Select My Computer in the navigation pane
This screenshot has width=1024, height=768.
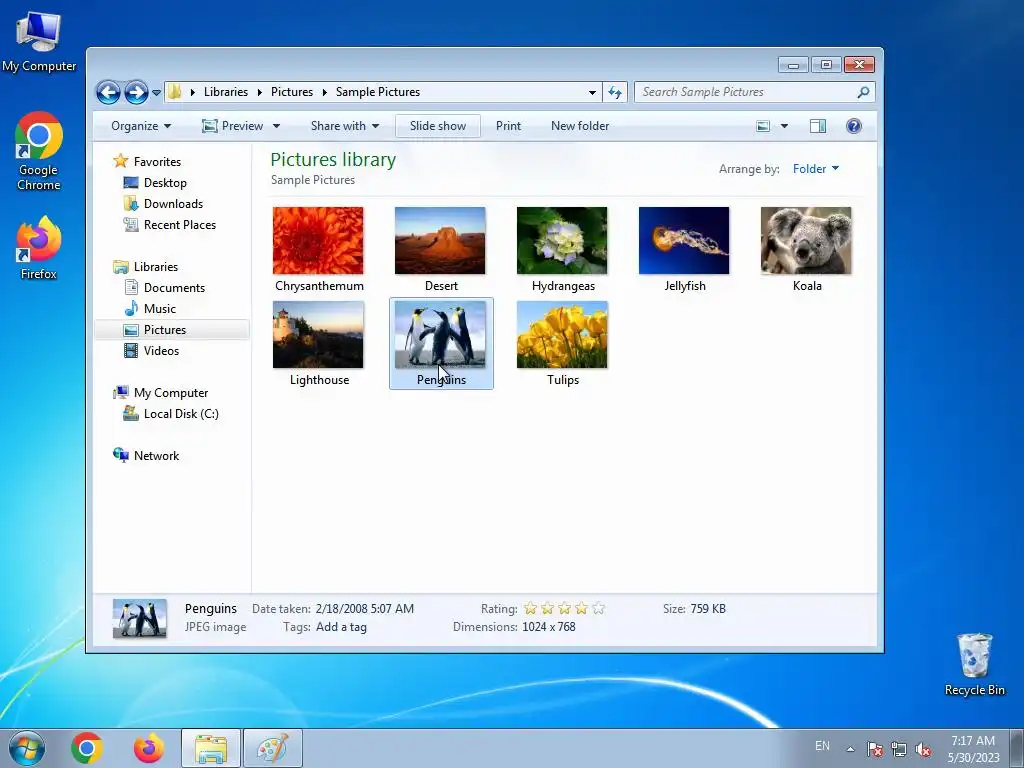tap(170, 393)
